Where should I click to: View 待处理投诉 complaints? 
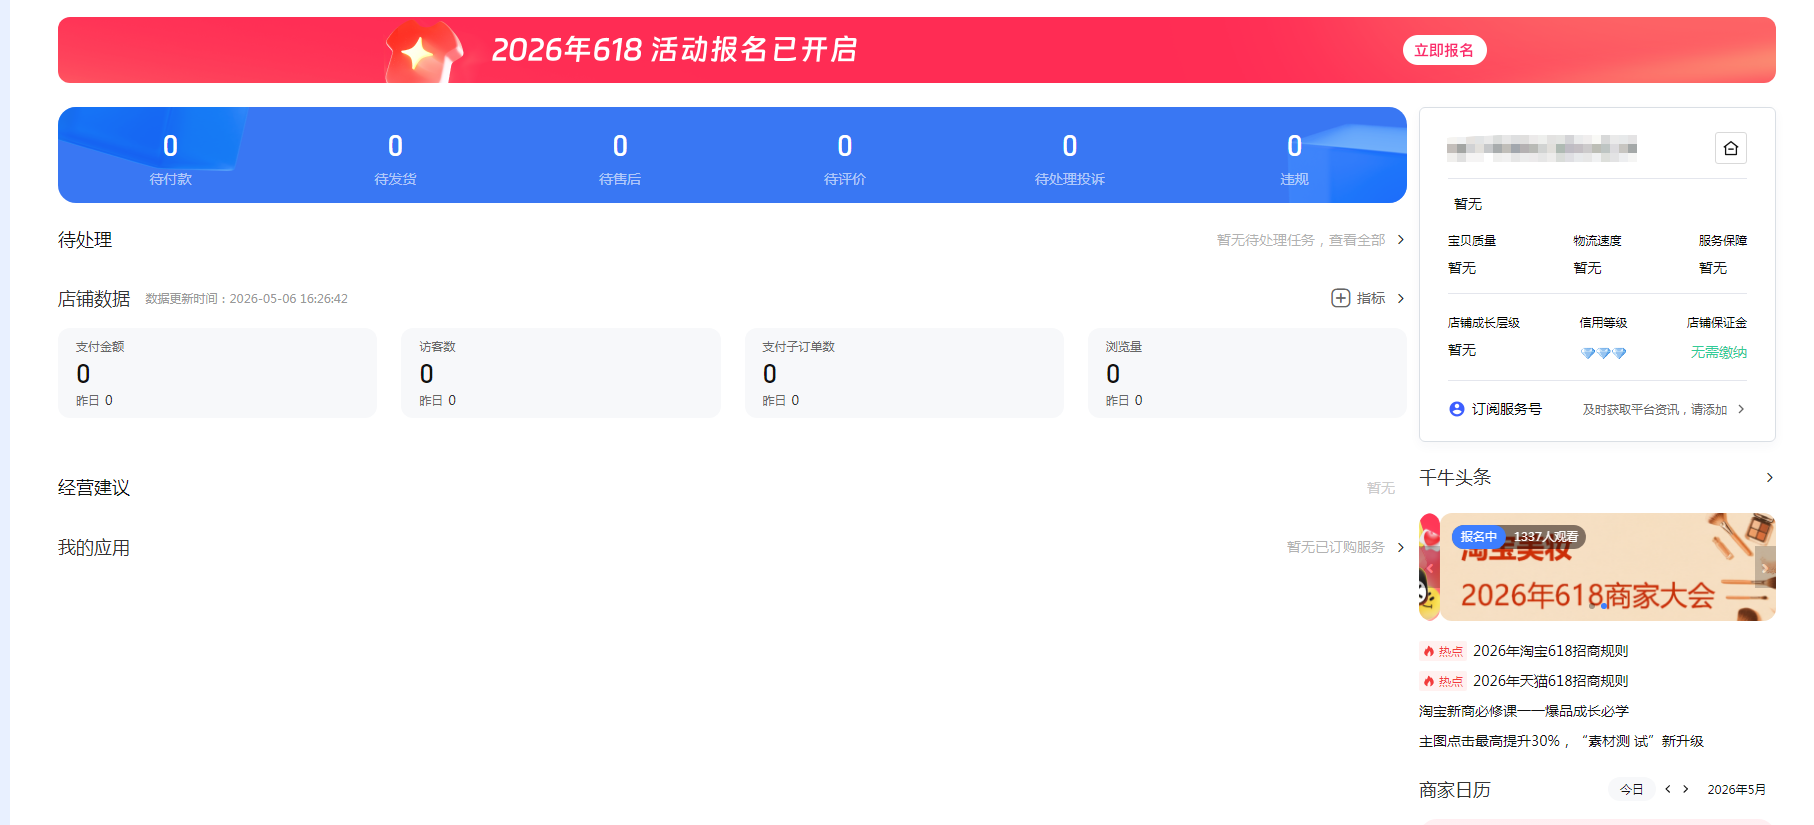(x=1070, y=158)
